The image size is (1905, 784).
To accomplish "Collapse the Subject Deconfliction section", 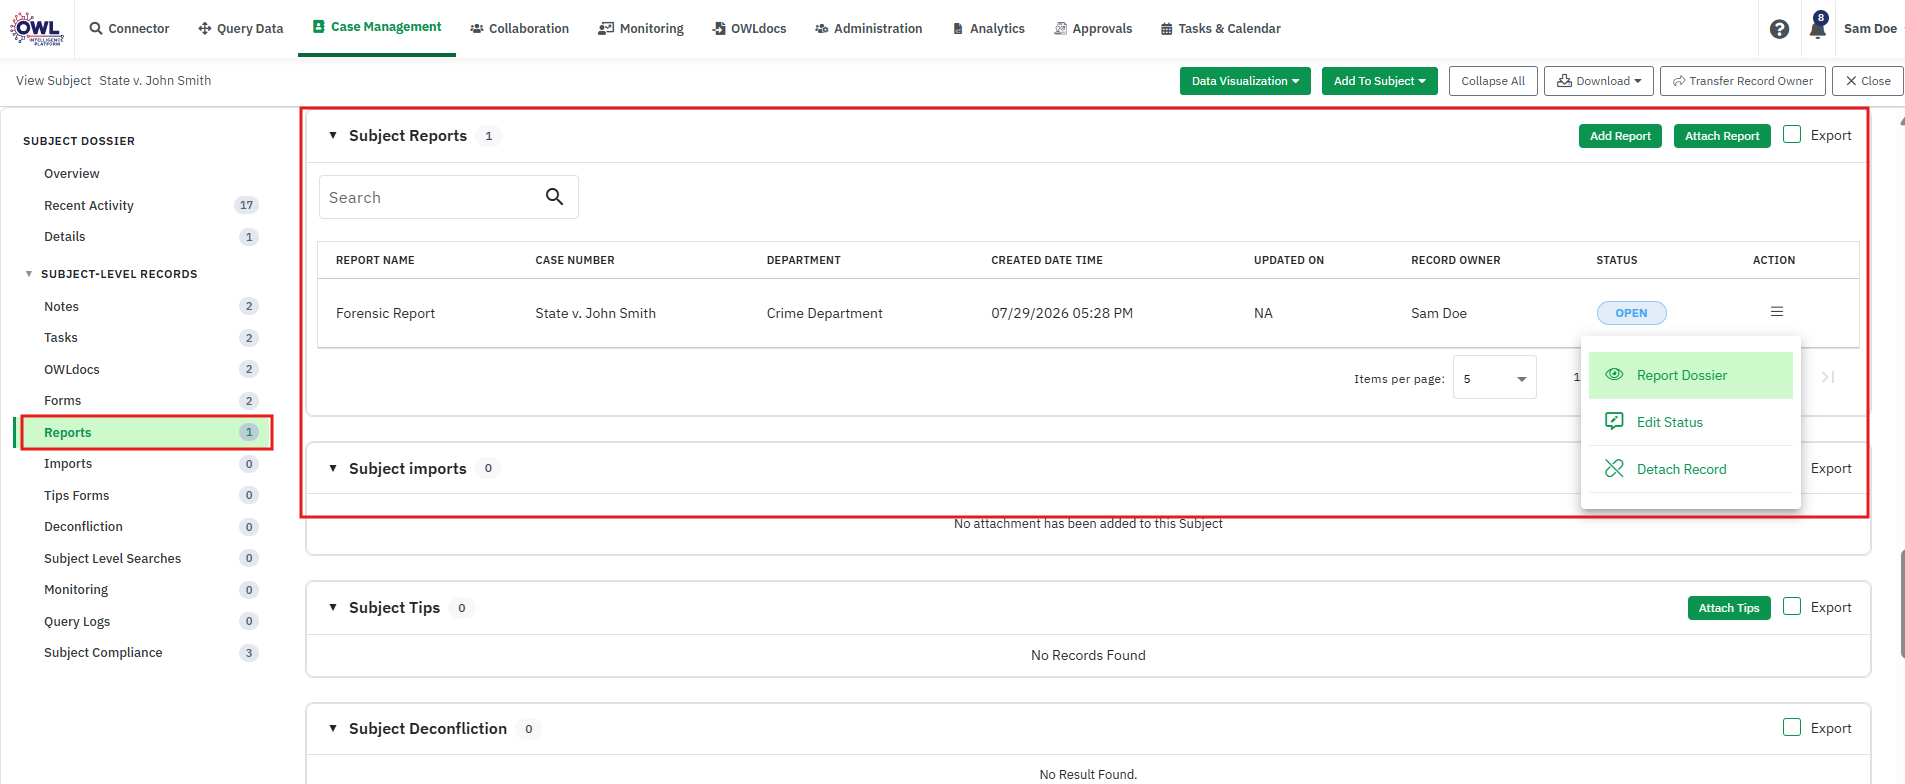I will 333,728.
